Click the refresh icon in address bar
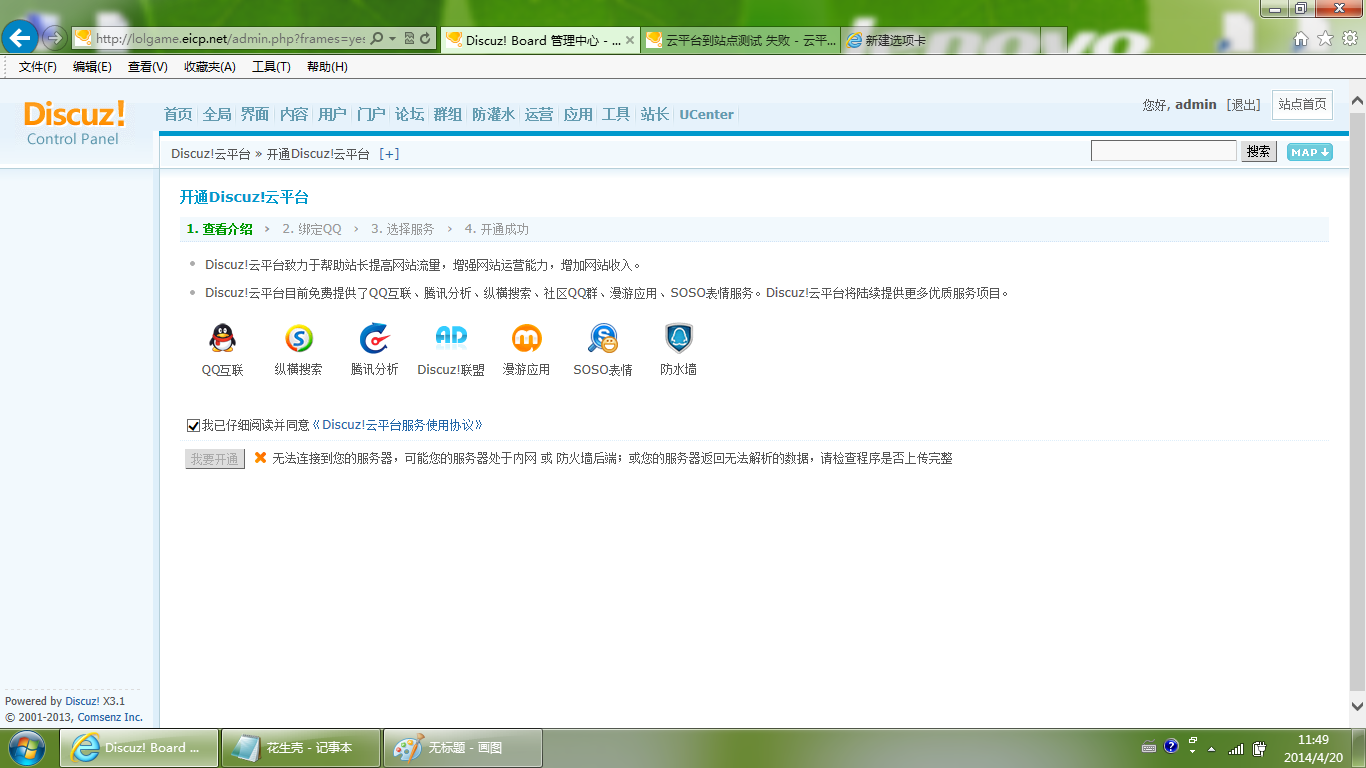The height and width of the screenshot is (768, 1366). (426, 38)
